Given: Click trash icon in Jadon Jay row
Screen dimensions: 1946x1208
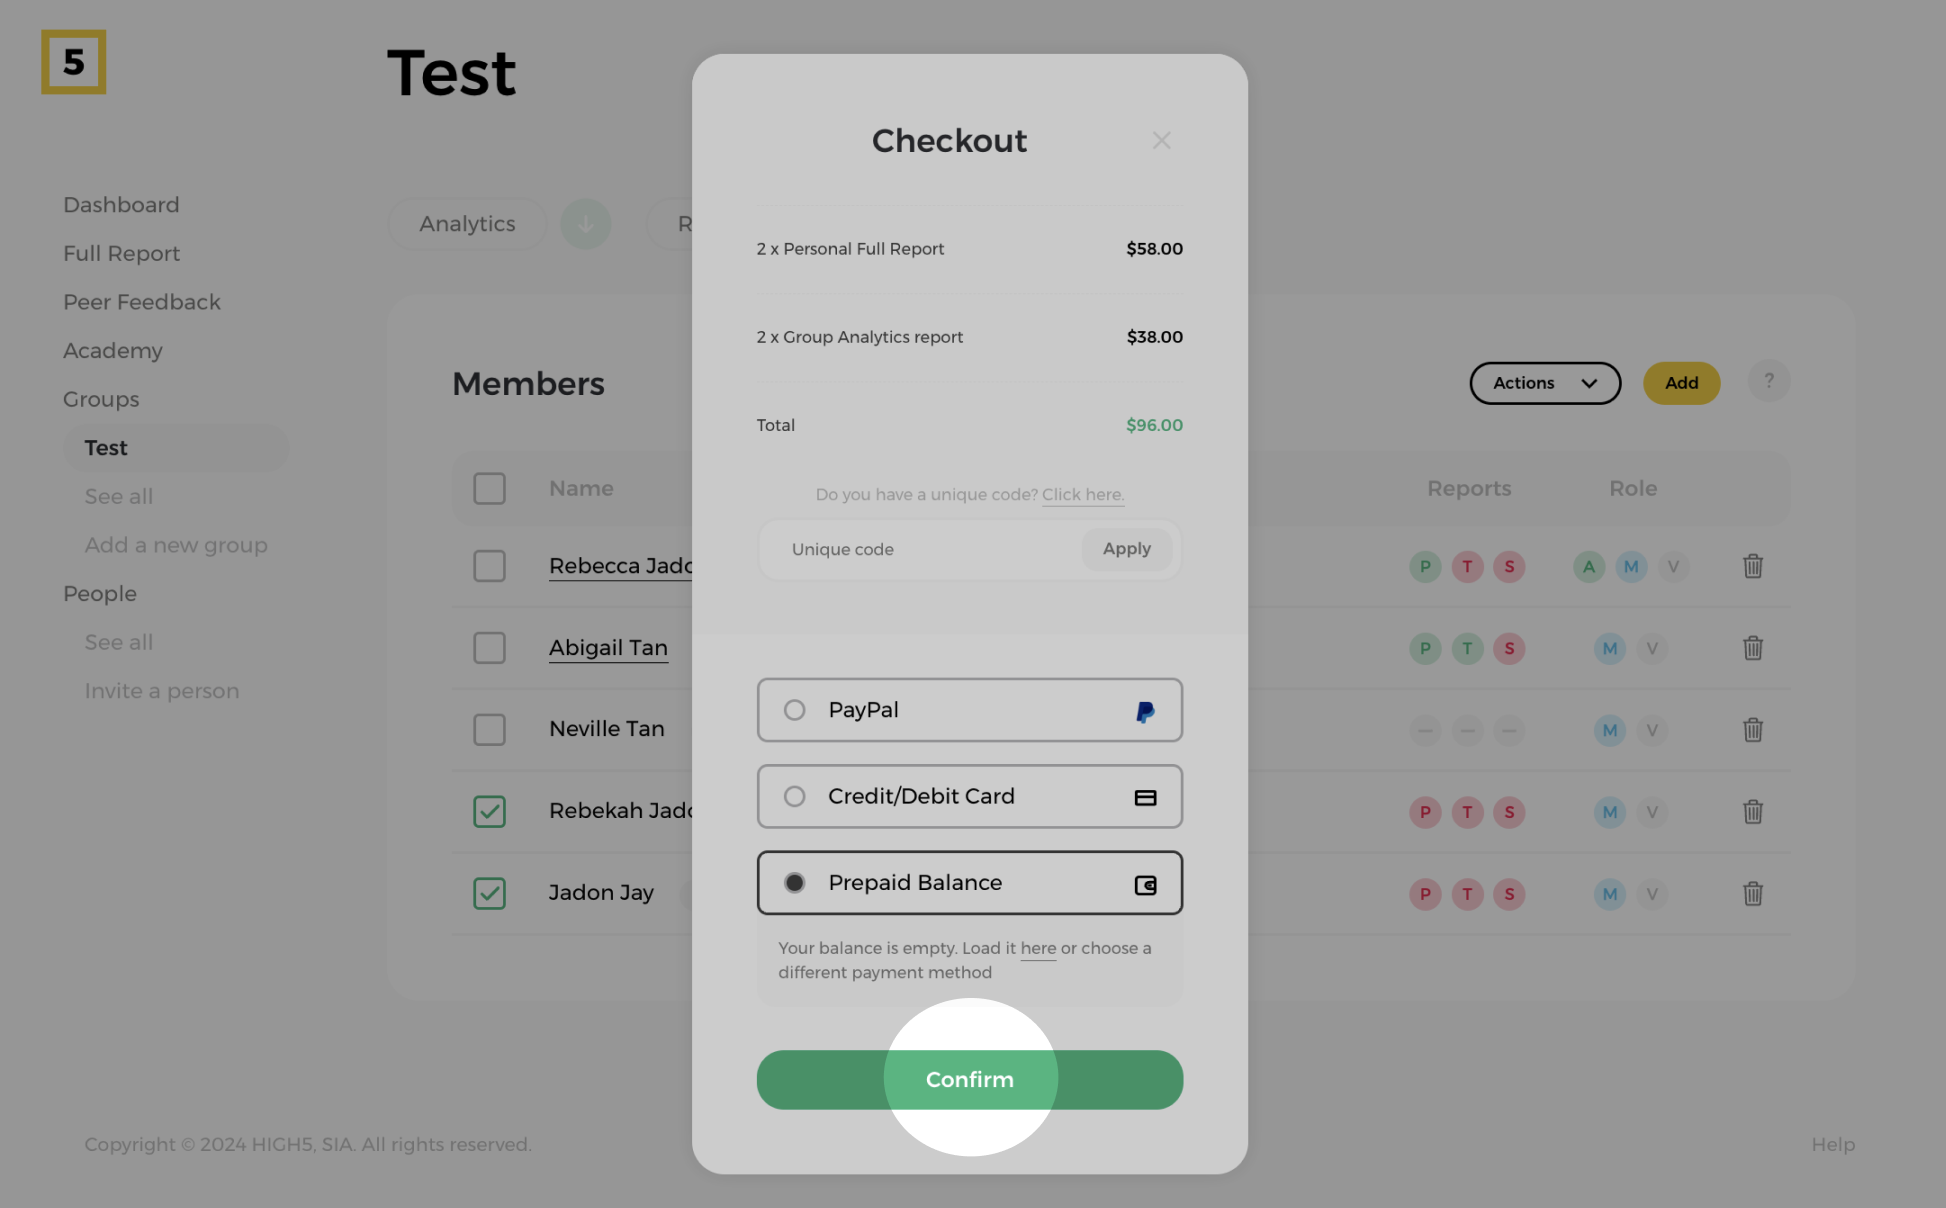Looking at the screenshot, I should click(x=1752, y=893).
